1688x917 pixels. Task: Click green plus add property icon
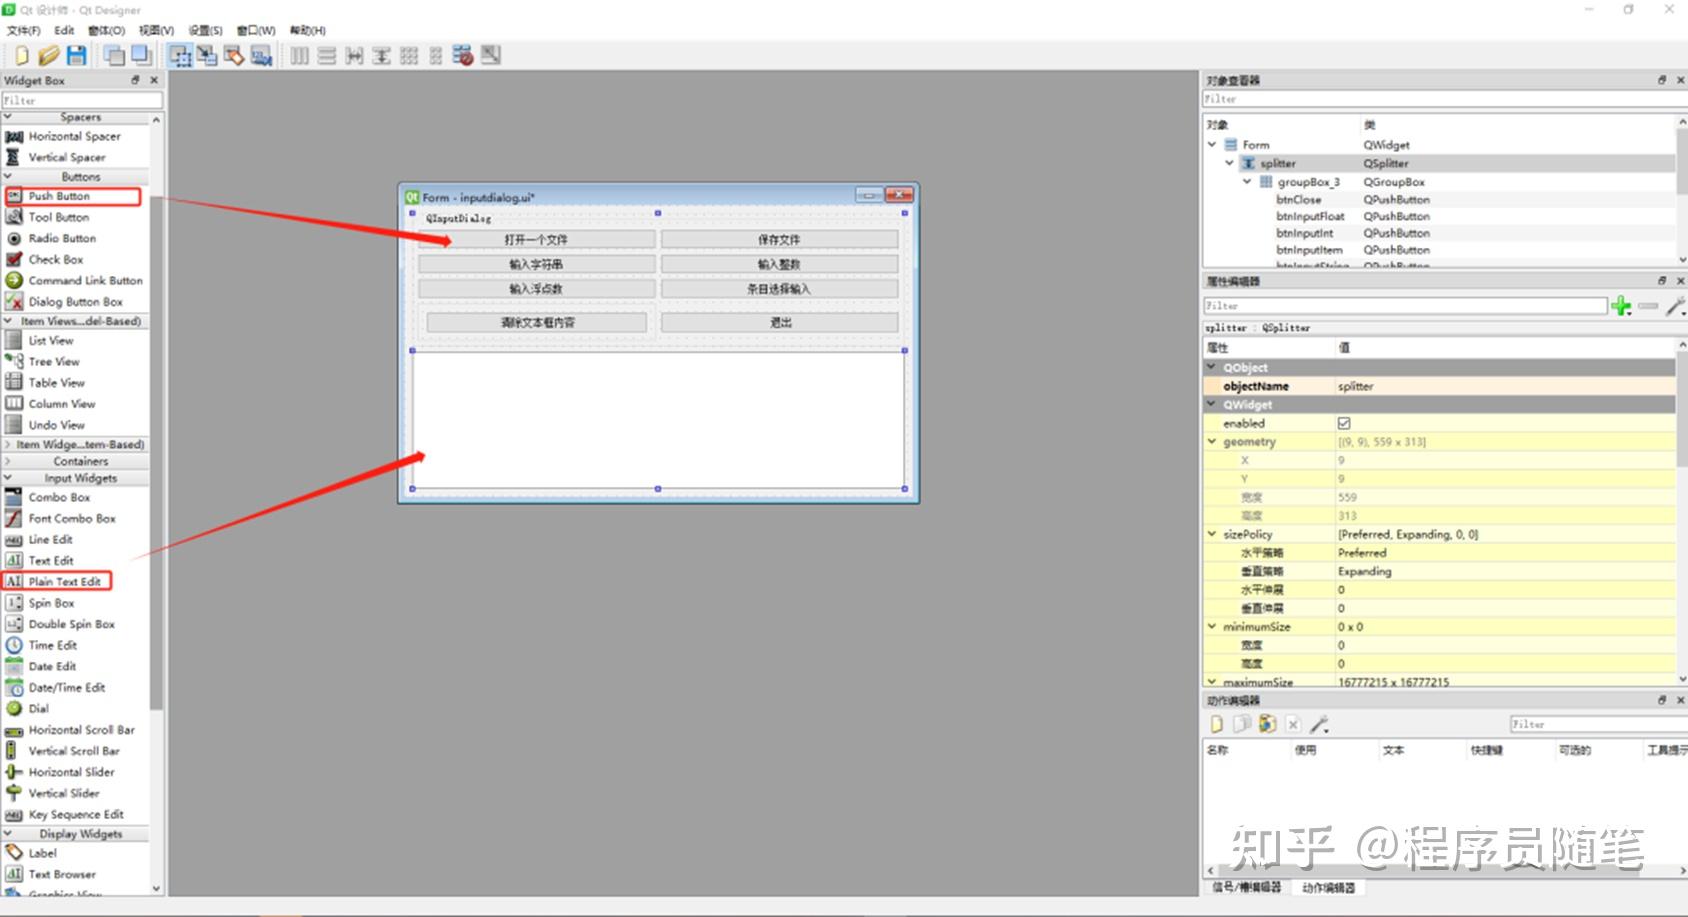point(1621,306)
